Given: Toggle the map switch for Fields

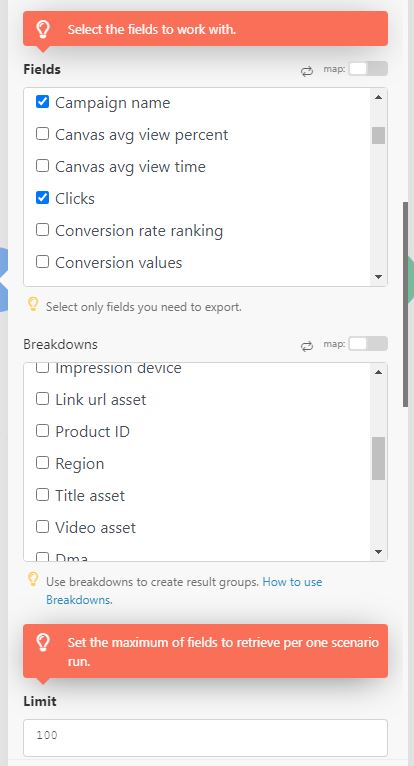Looking at the screenshot, I should coord(368,69).
